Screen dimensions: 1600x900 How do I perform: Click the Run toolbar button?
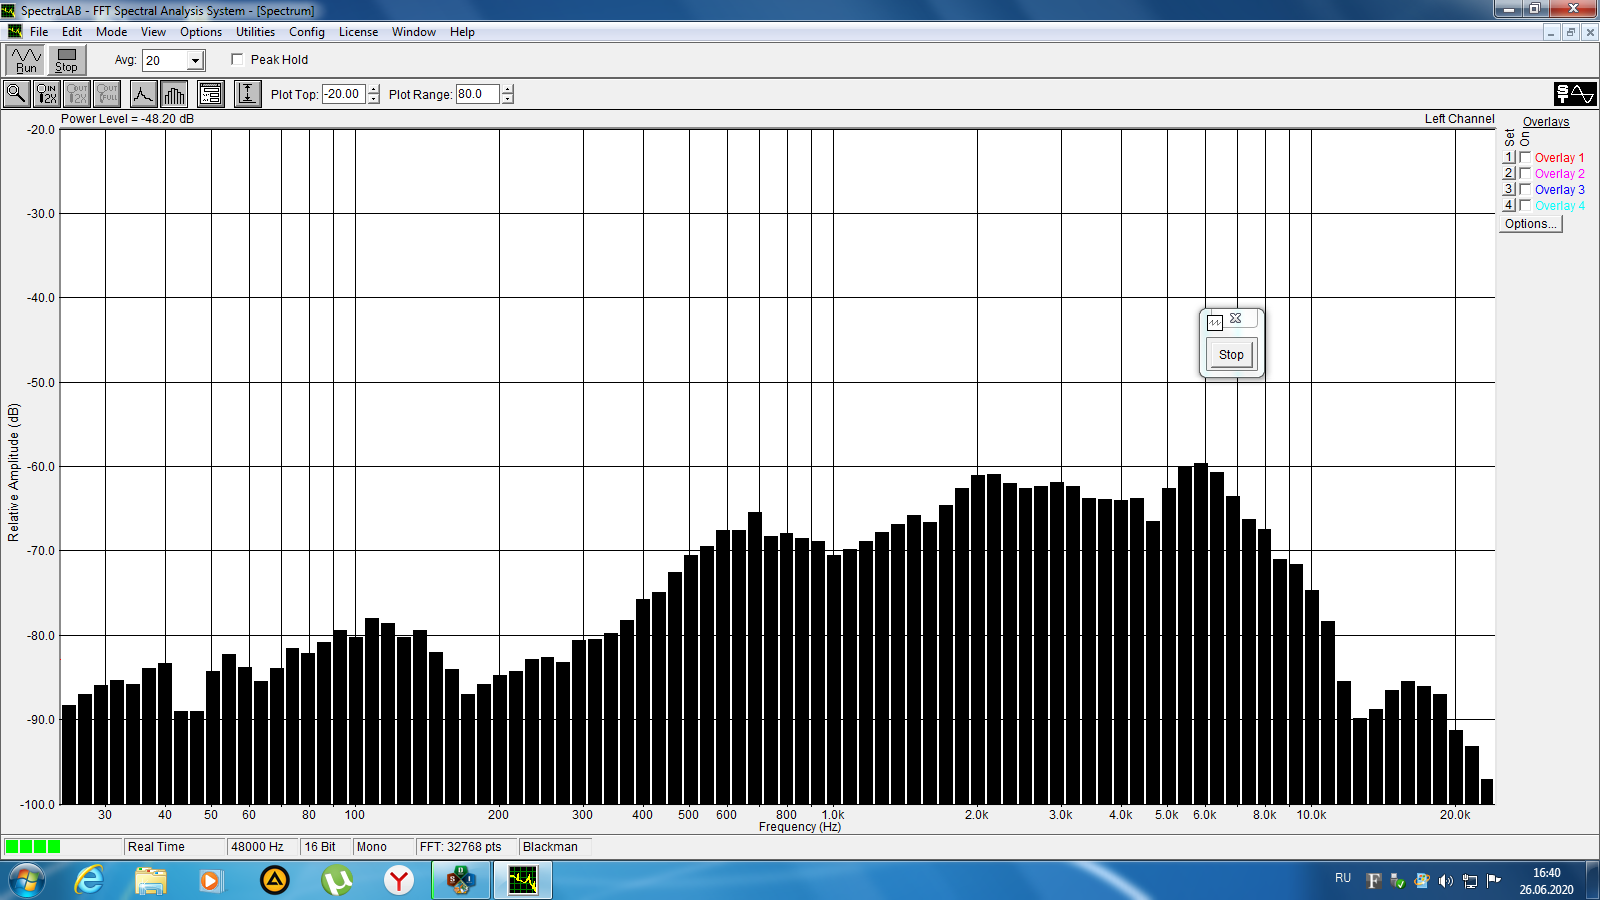pyautogui.click(x=26, y=60)
